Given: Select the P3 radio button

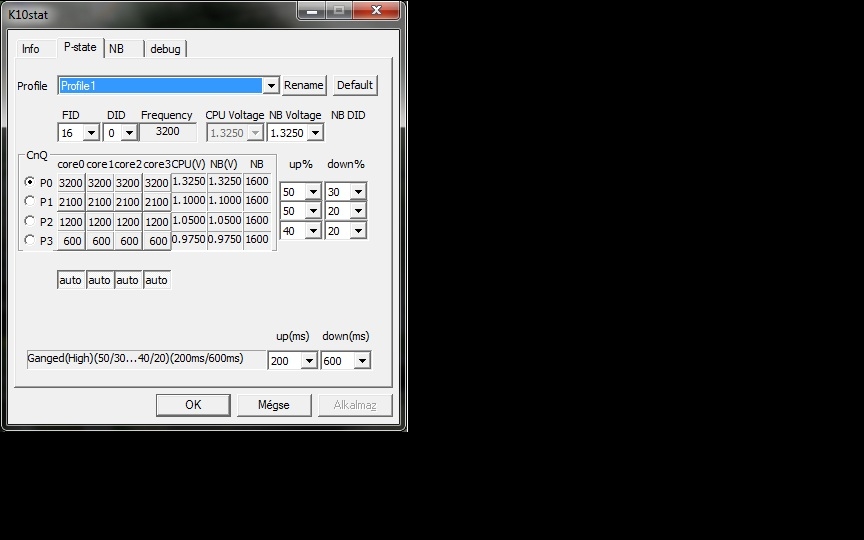Looking at the screenshot, I should 30,240.
